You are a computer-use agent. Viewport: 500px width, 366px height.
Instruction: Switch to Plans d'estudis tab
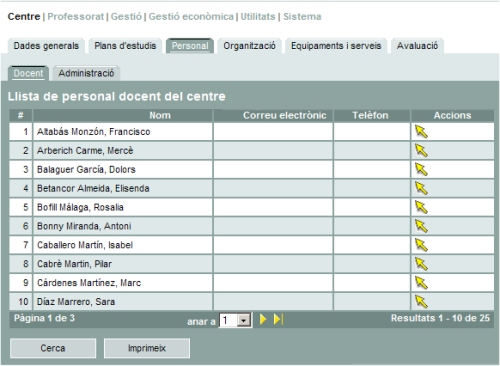pyautogui.click(x=125, y=46)
